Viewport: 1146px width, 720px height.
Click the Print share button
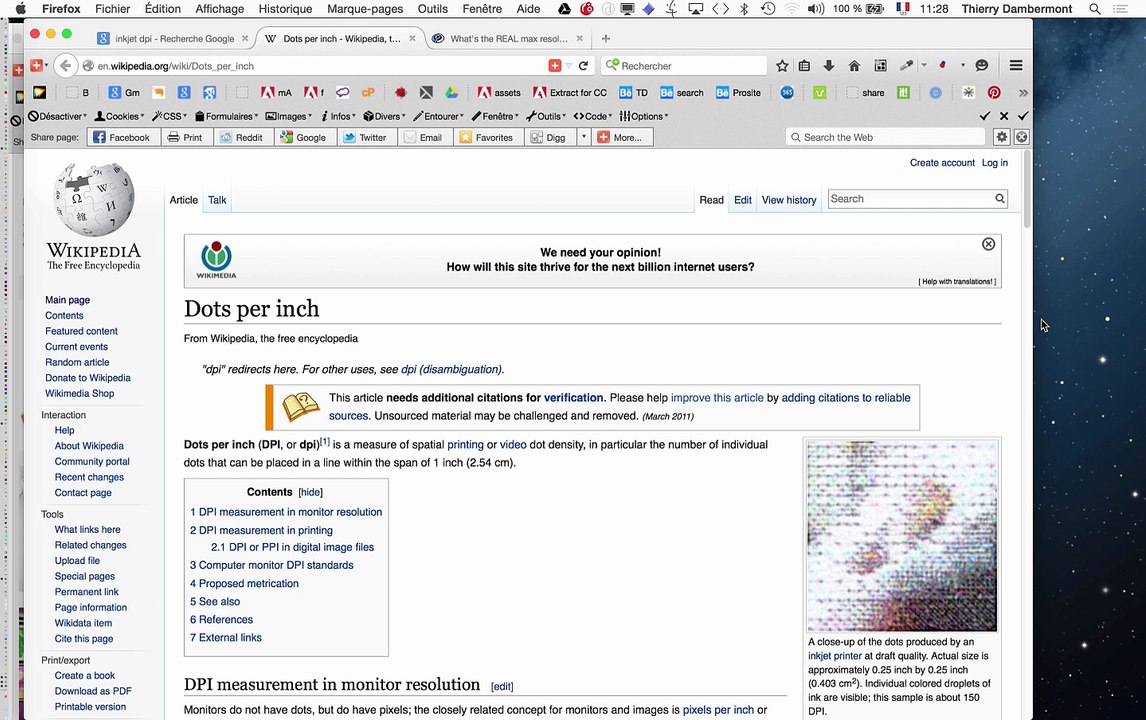point(186,137)
